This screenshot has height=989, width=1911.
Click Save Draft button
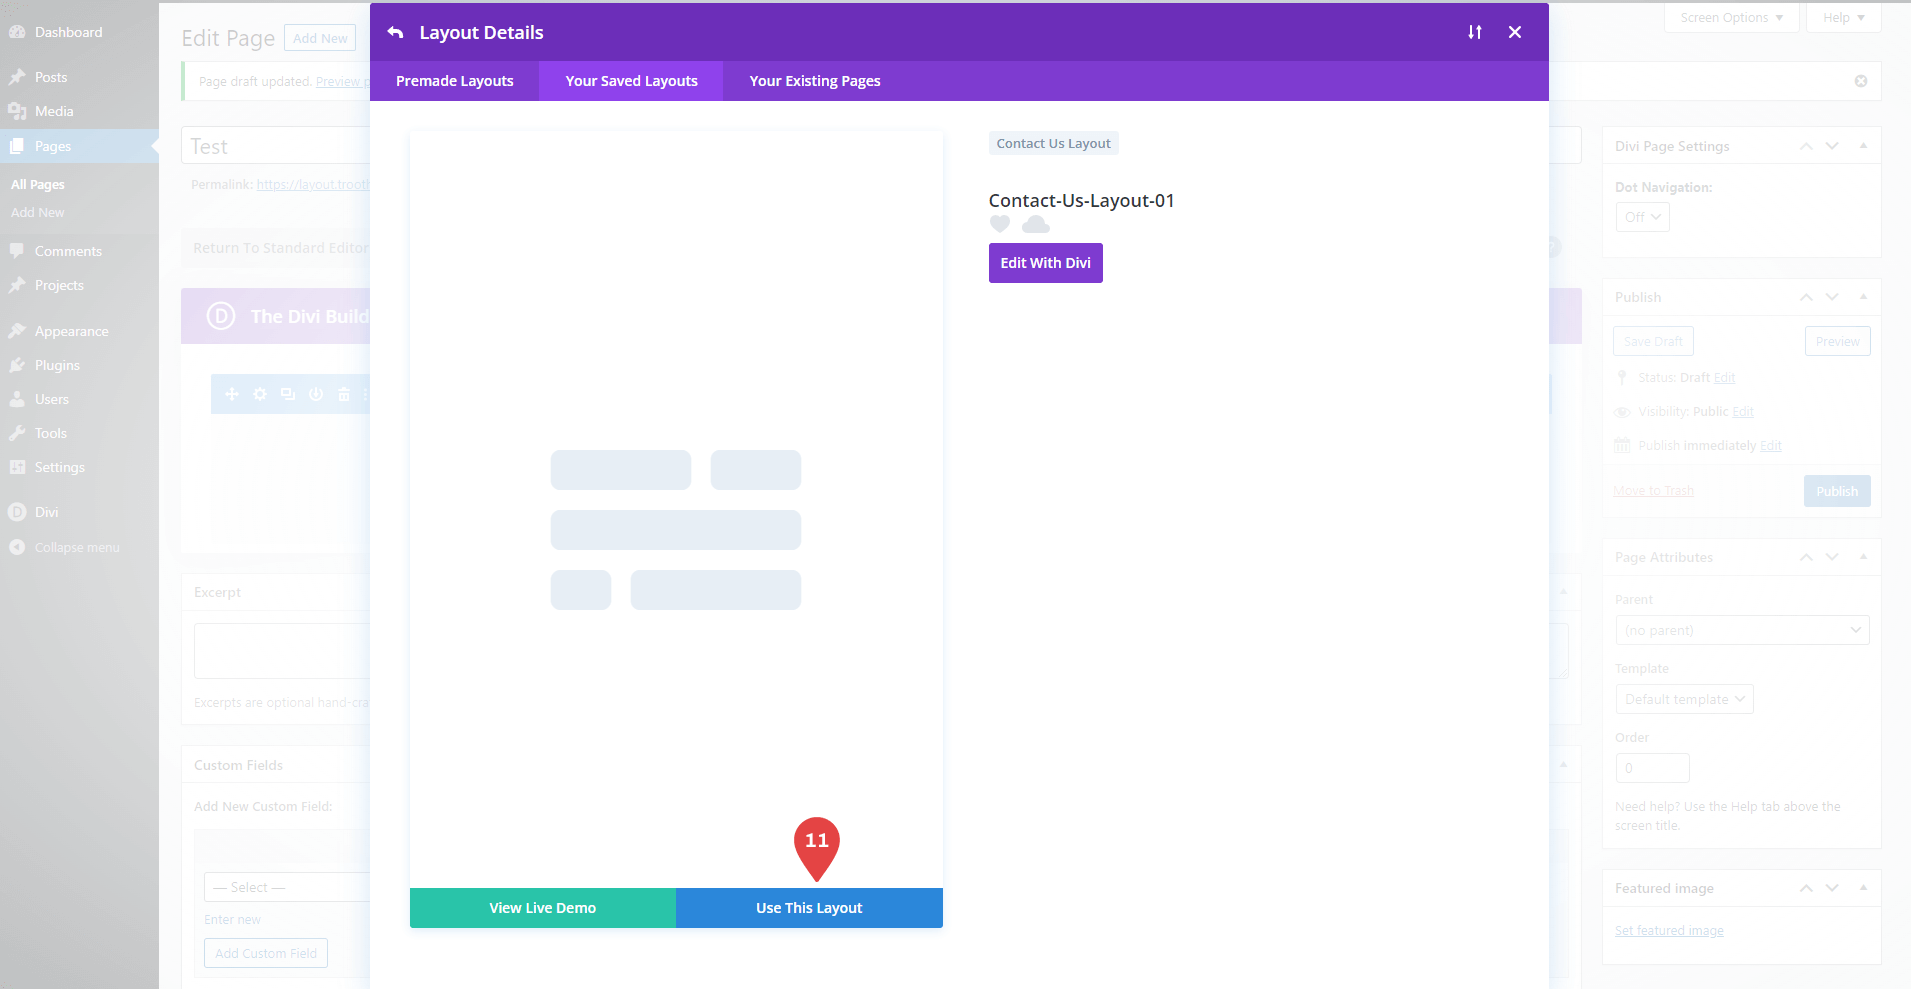1653,341
